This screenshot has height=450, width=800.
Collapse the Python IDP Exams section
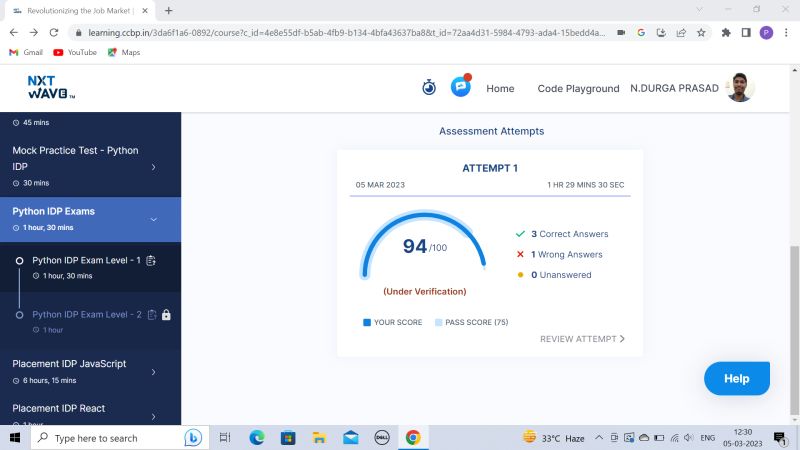pyautogui.click(x=153, y=219)
